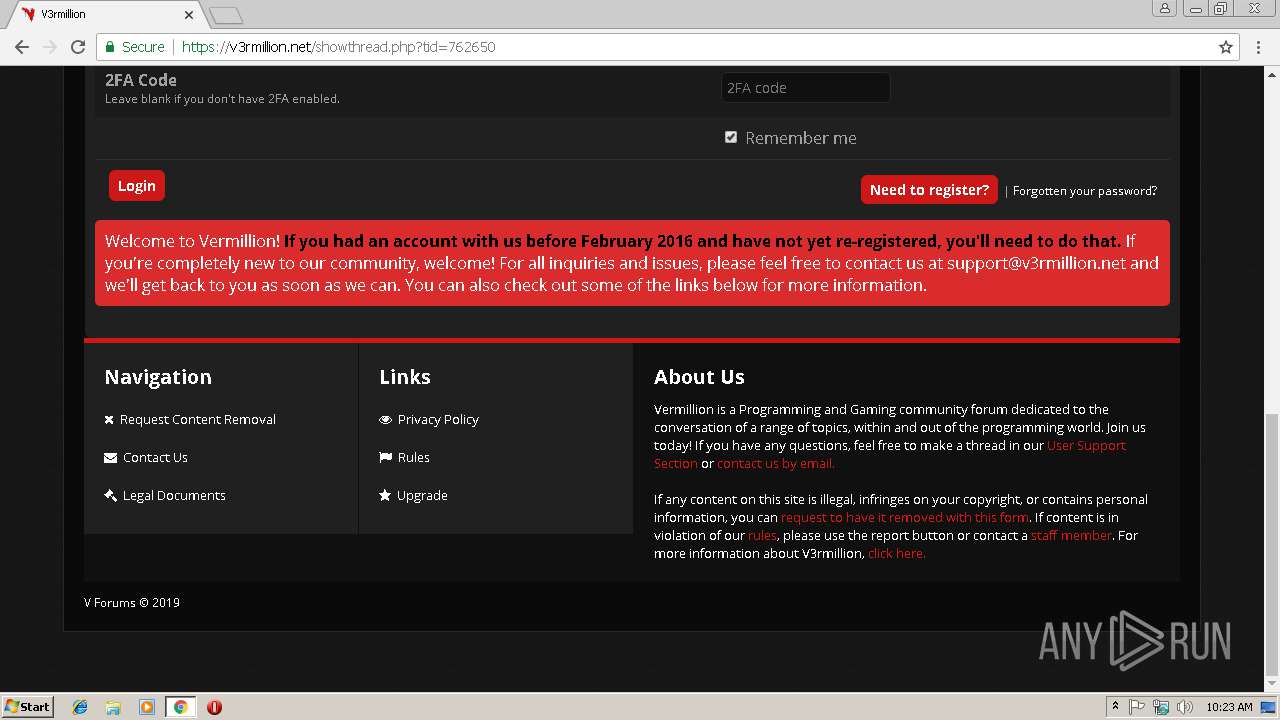Click the Secure padlock icon

(109, 47)
